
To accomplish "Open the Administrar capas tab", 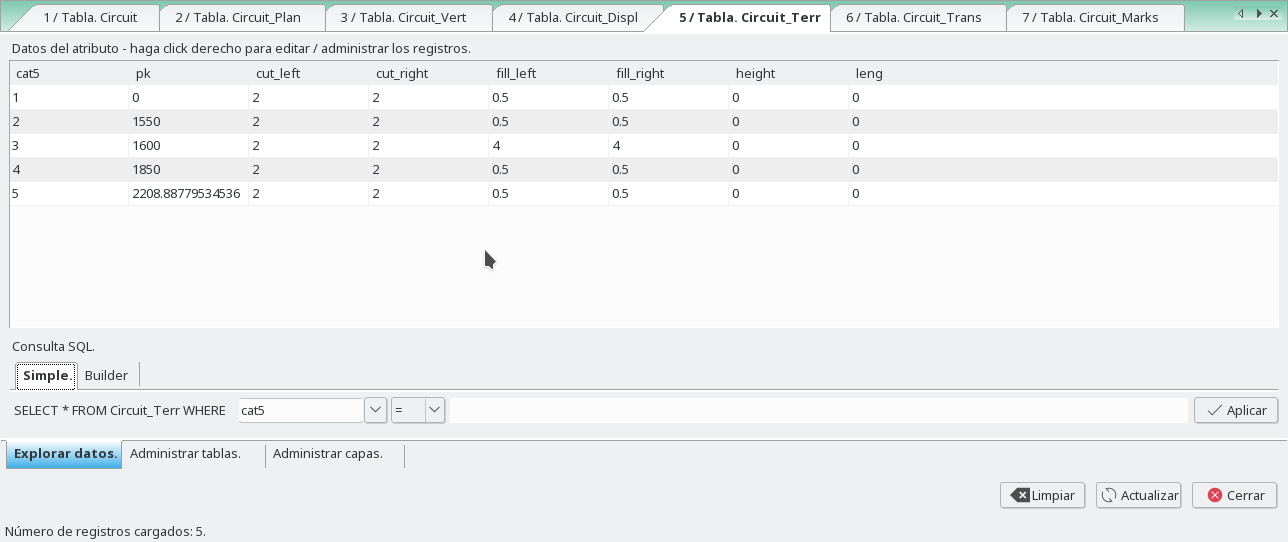I will pyautogui.click(x=328, y=454).
